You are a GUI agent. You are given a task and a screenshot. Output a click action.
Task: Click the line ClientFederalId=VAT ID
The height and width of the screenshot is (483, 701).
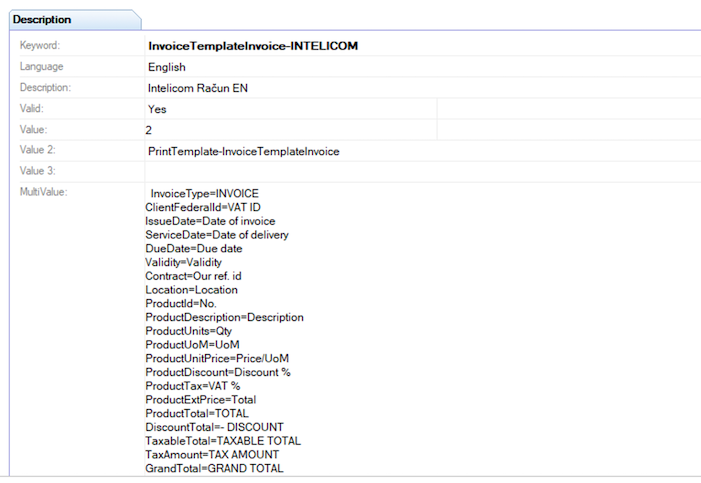(x=203, y=208)
